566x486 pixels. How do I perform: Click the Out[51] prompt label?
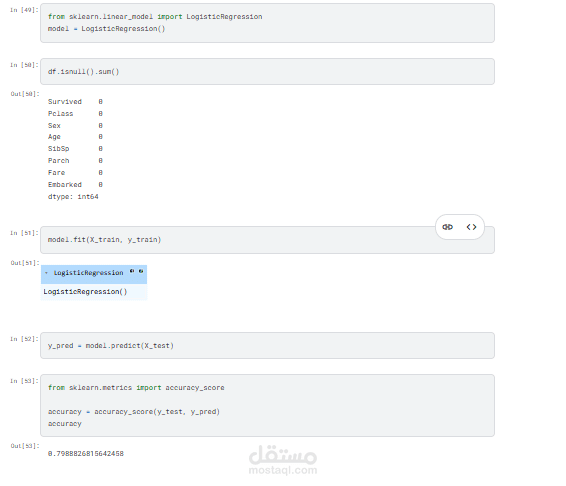click(25, 263)
